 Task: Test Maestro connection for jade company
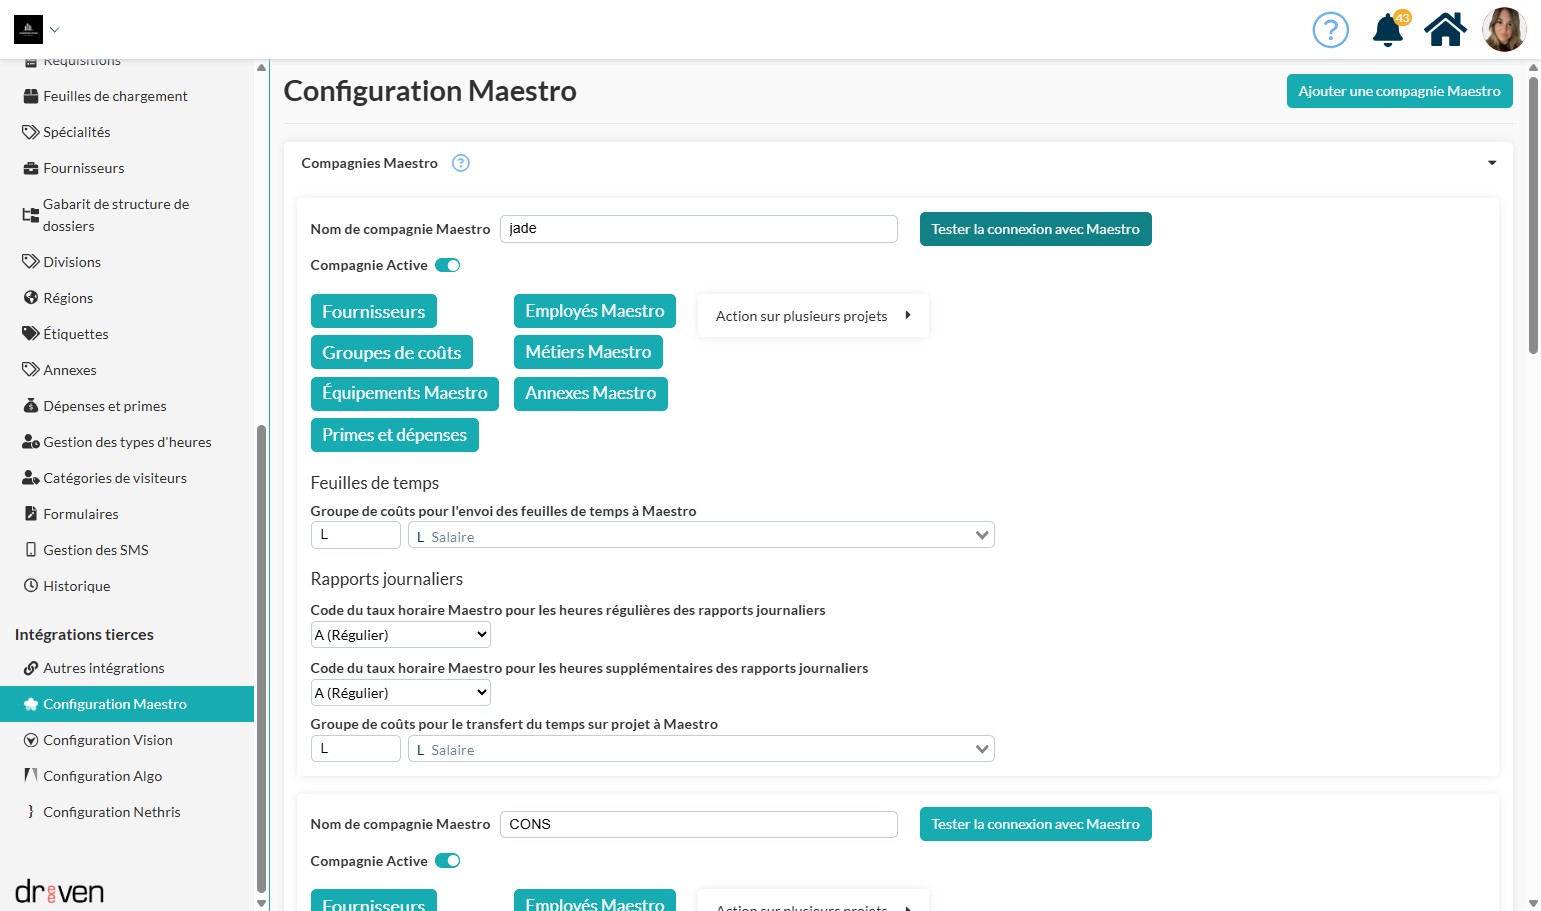coord(1035,229)
